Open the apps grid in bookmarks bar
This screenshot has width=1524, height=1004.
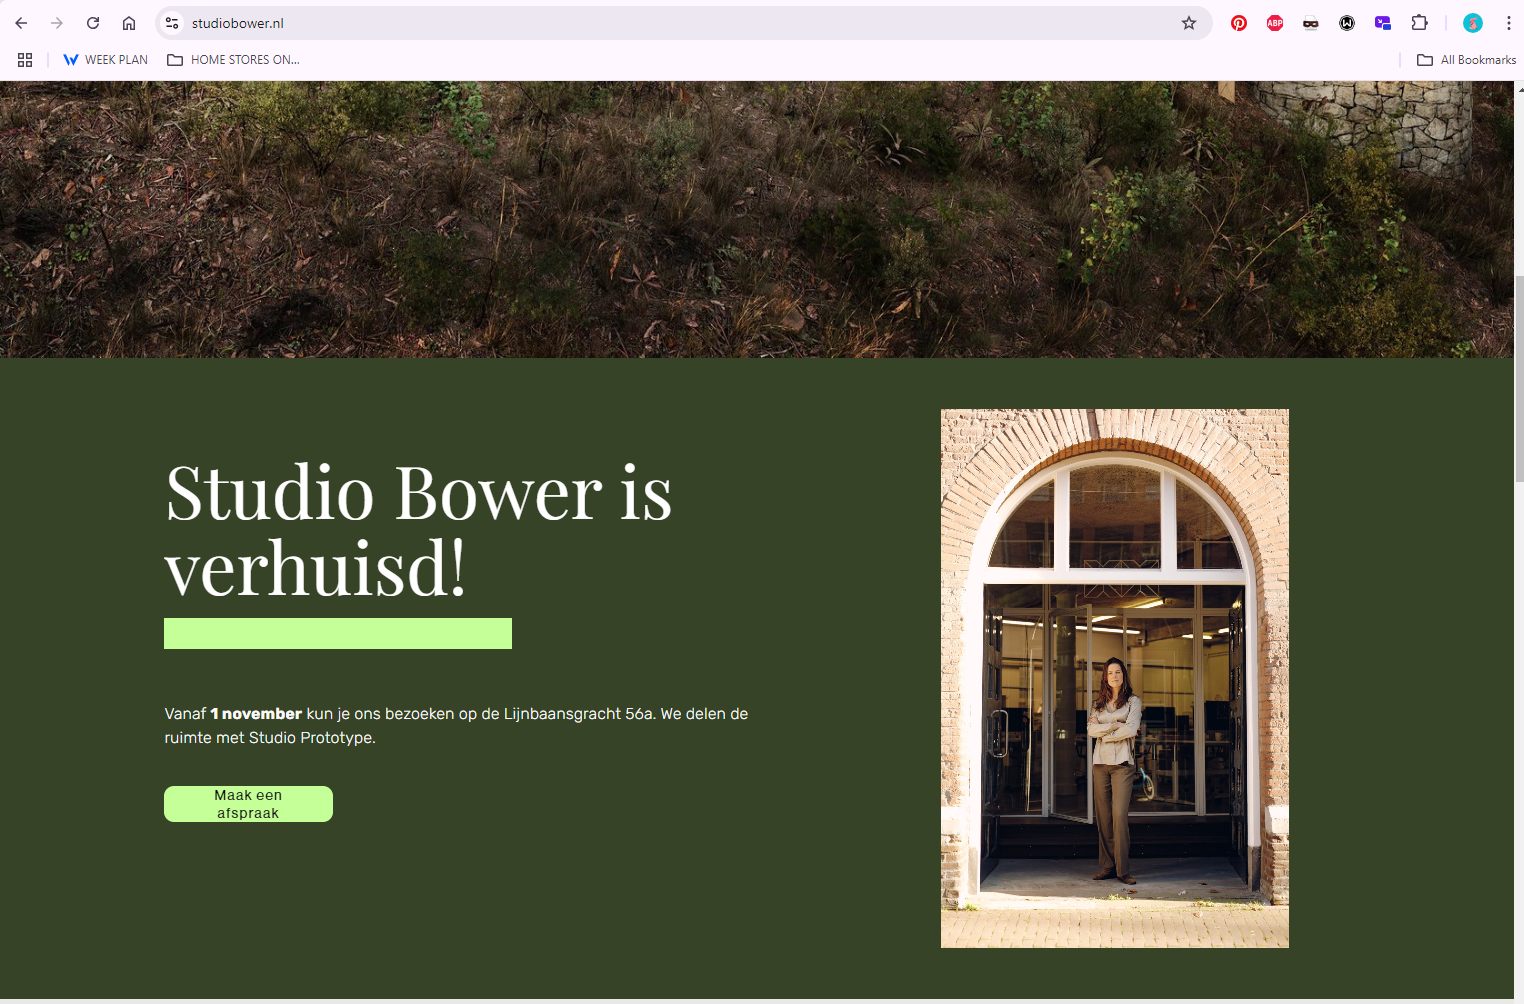tap(25, 60)
